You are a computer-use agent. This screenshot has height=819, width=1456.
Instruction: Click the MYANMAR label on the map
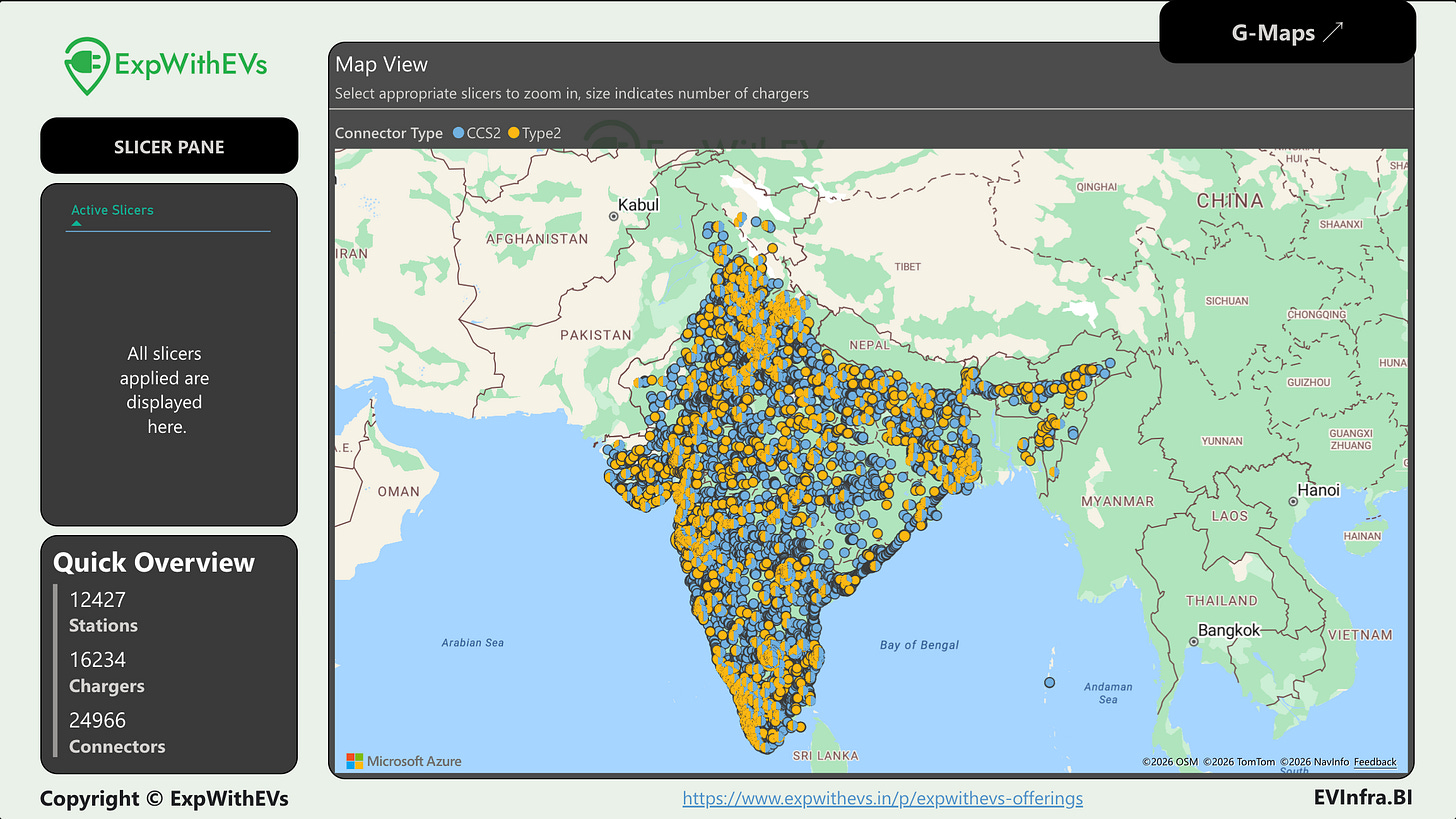click(1117, 501)
